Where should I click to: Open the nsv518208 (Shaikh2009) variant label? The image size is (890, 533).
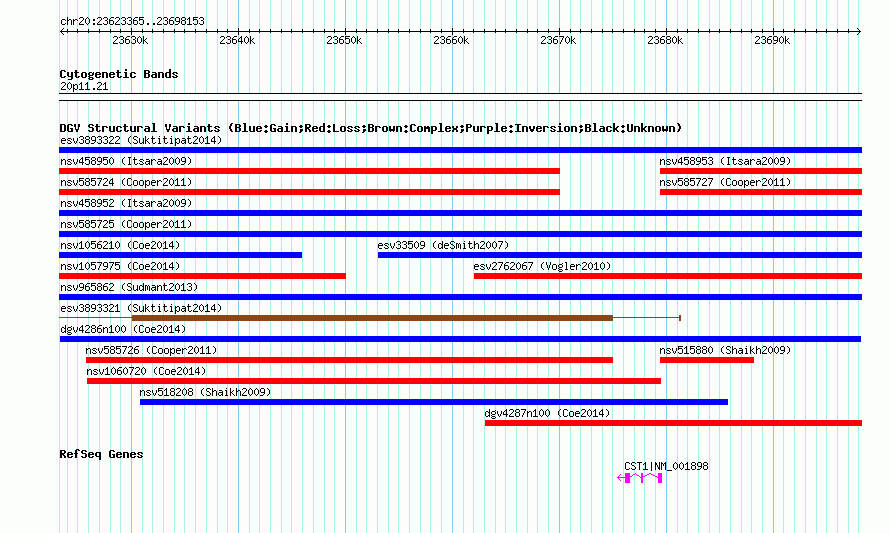205,392
